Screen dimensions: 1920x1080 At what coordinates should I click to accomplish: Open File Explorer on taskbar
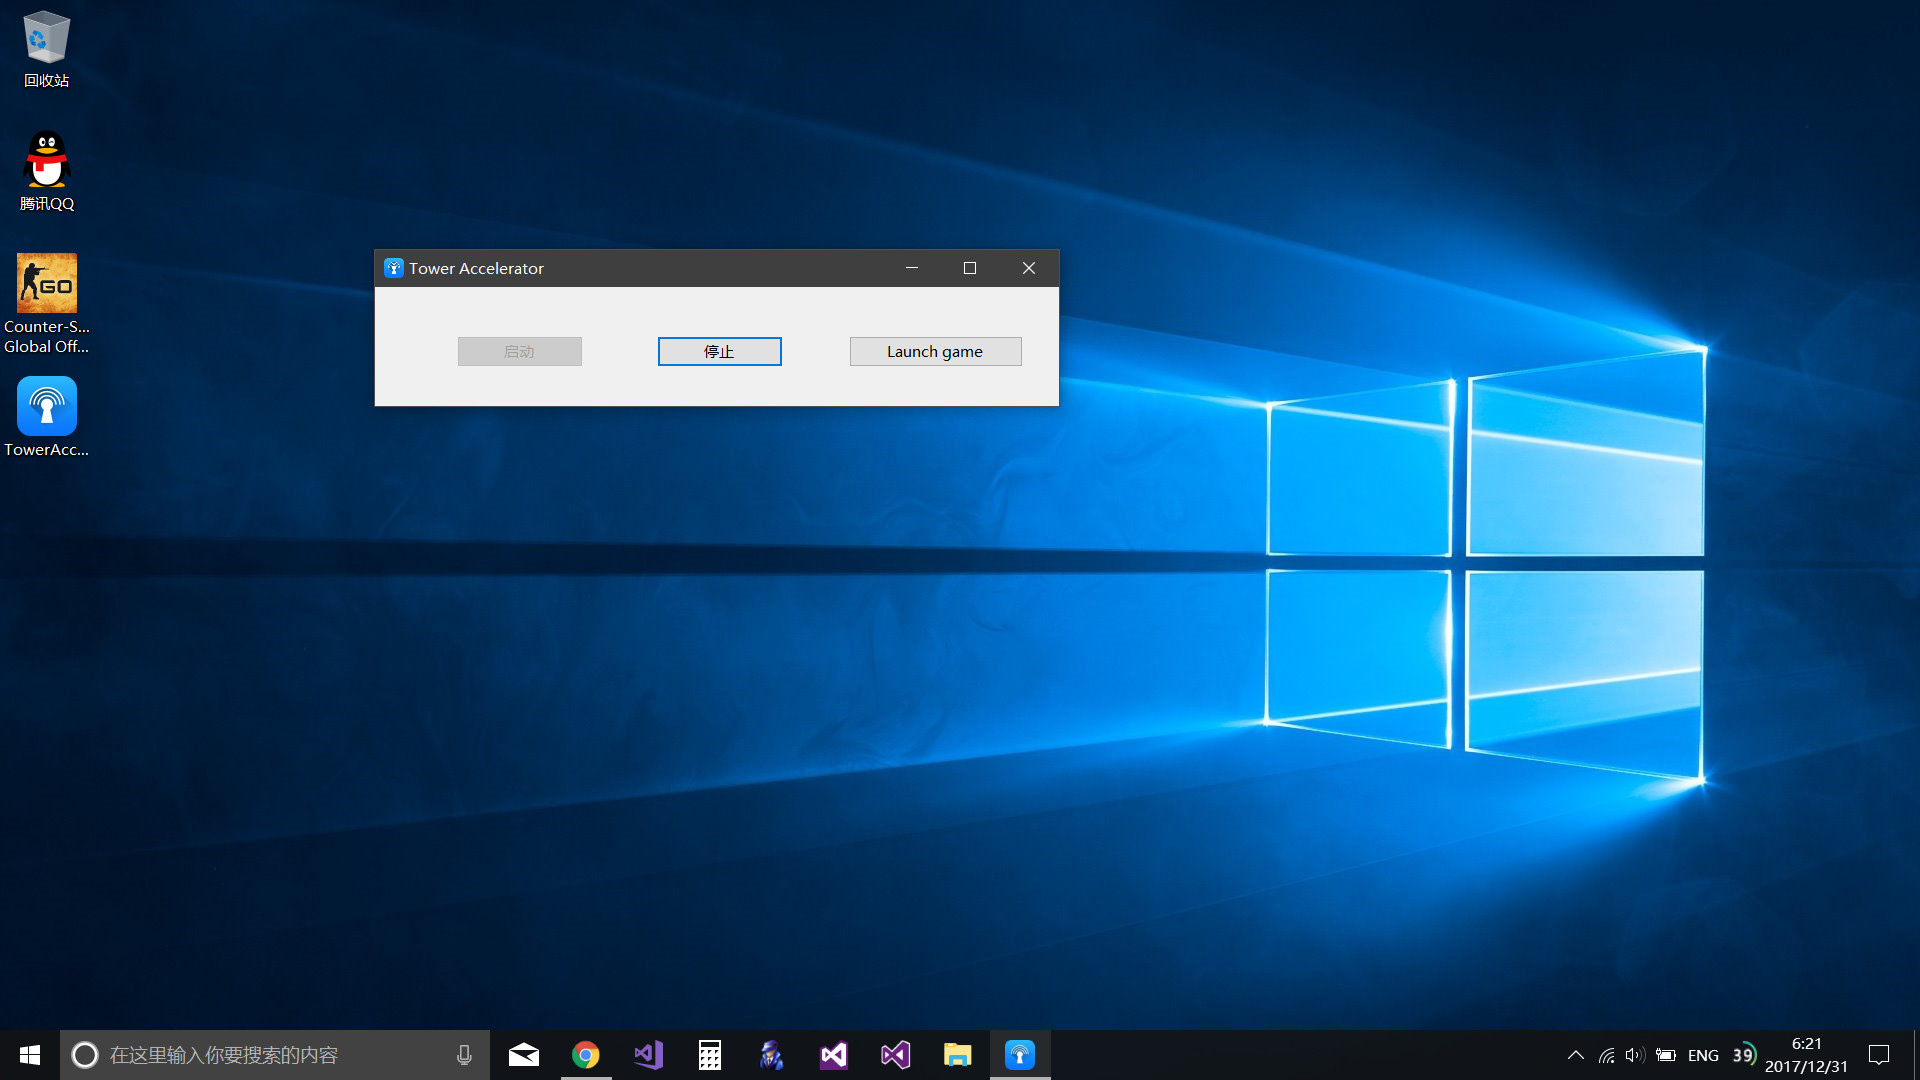(957, 1055)
